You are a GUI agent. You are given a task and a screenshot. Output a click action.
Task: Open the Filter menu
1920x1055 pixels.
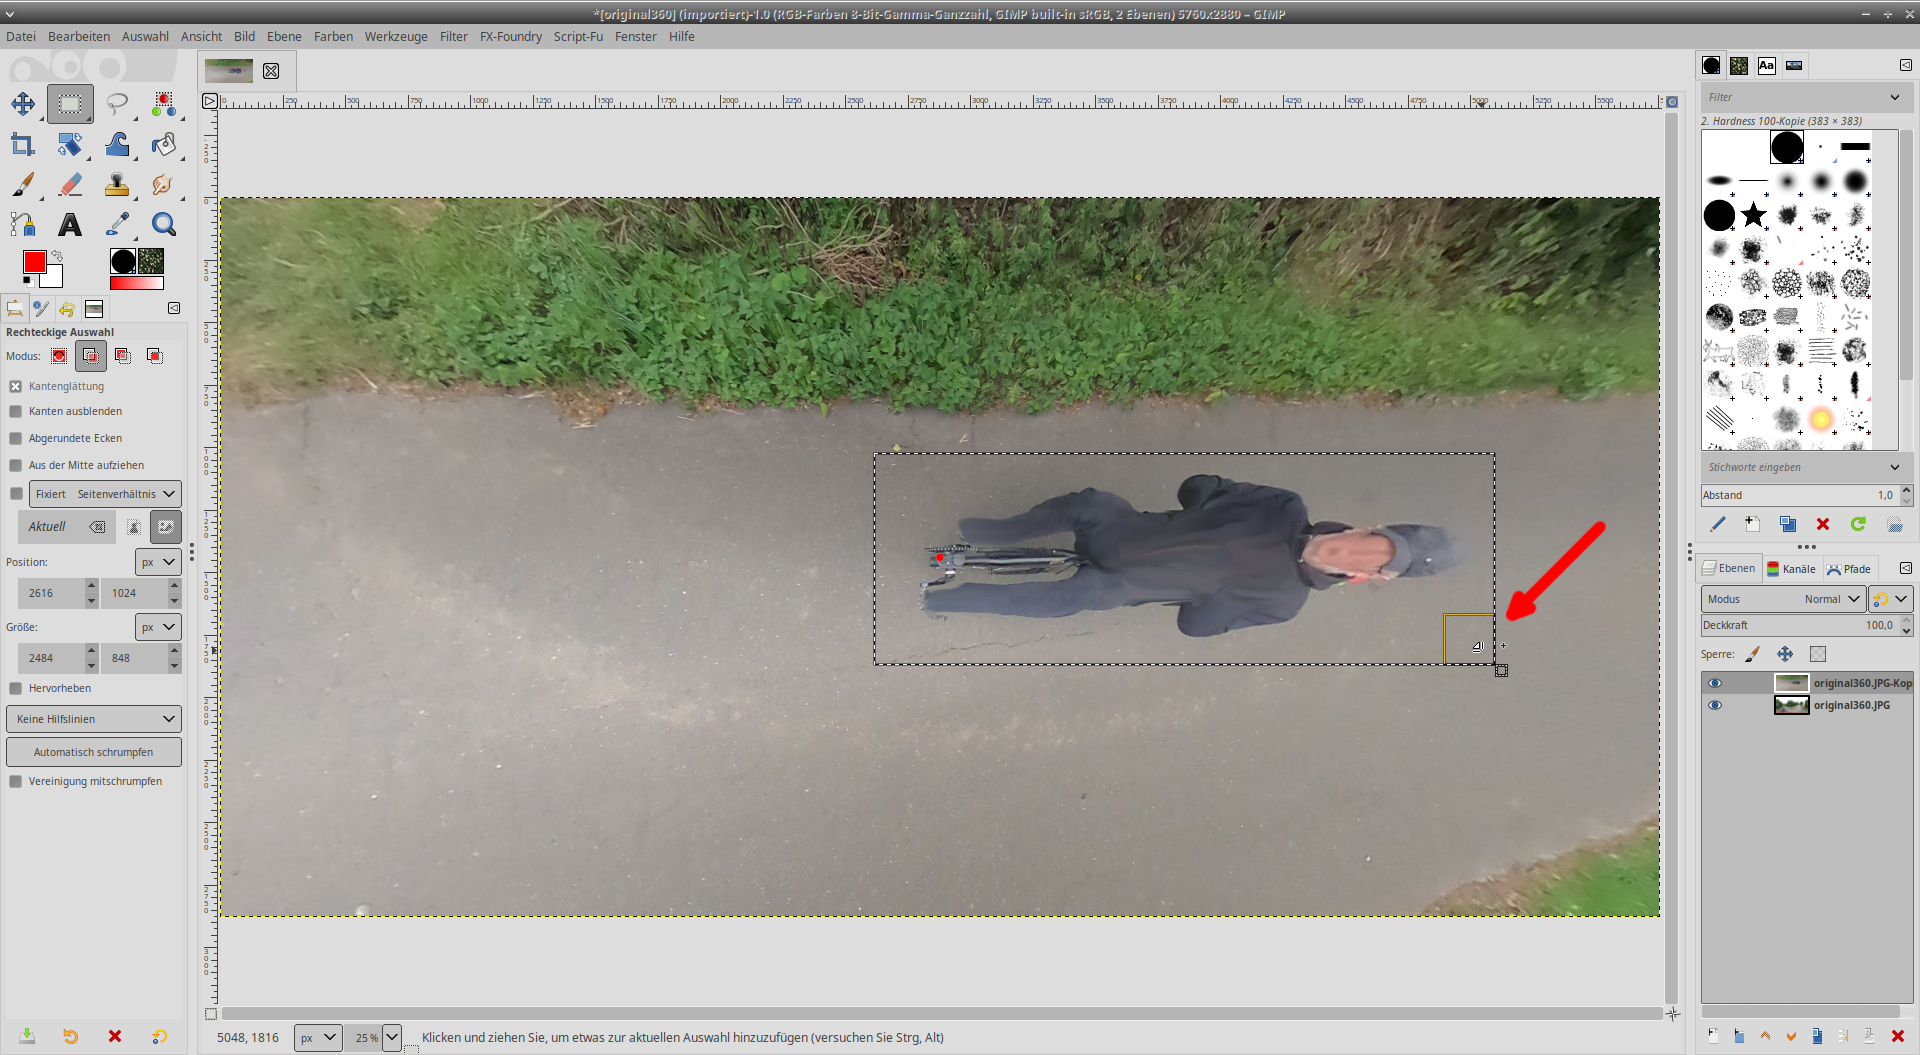[453, 36]
